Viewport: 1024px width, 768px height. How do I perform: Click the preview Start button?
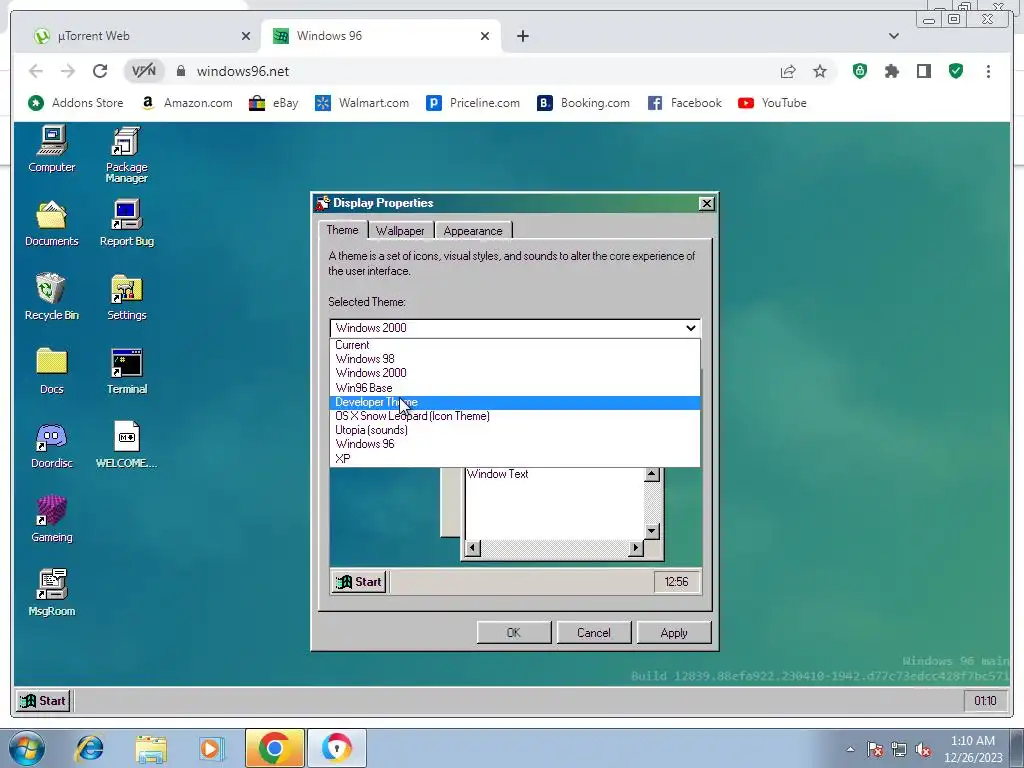(360, 582)
